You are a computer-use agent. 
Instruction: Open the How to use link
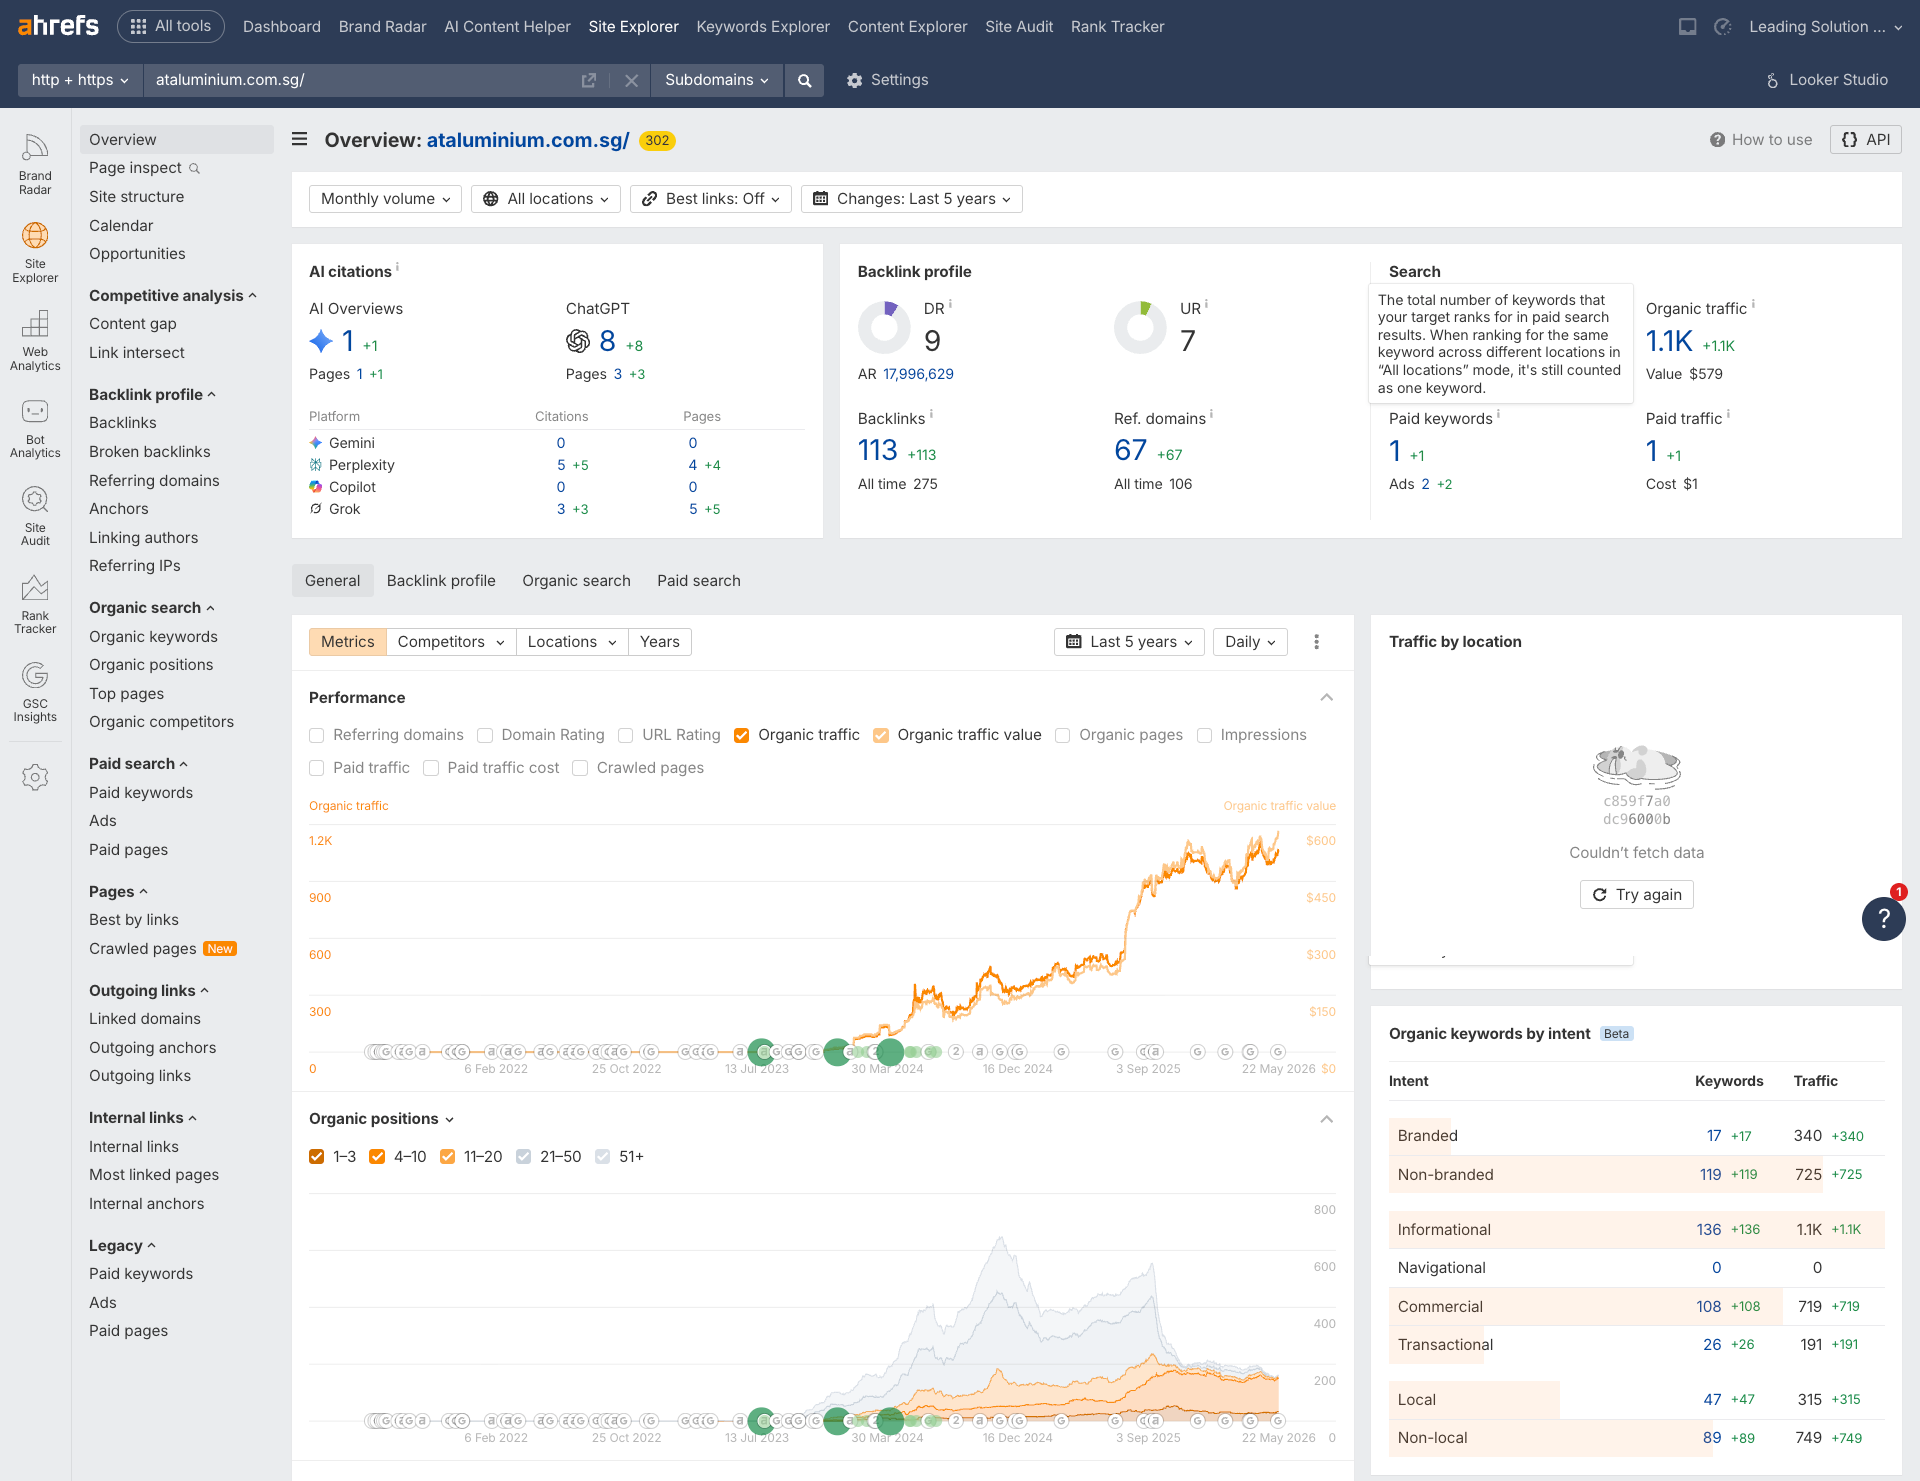pos(1761,140)
